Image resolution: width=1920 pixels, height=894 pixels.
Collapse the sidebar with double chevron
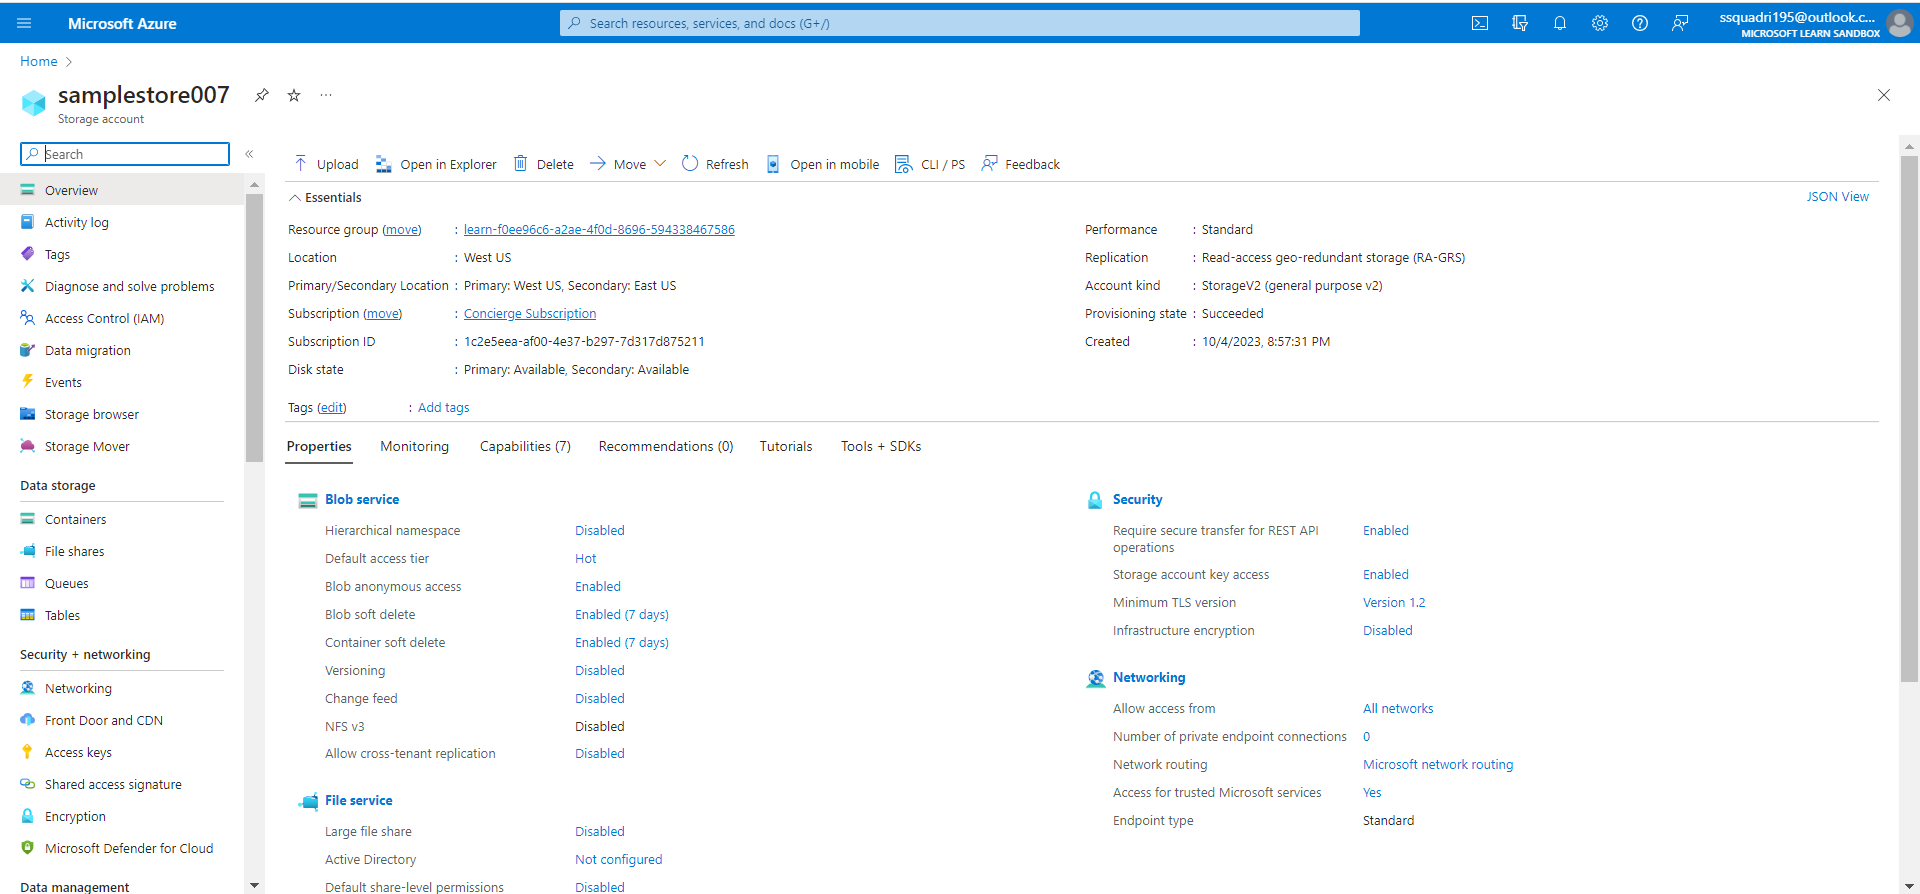tap(250, 154)
